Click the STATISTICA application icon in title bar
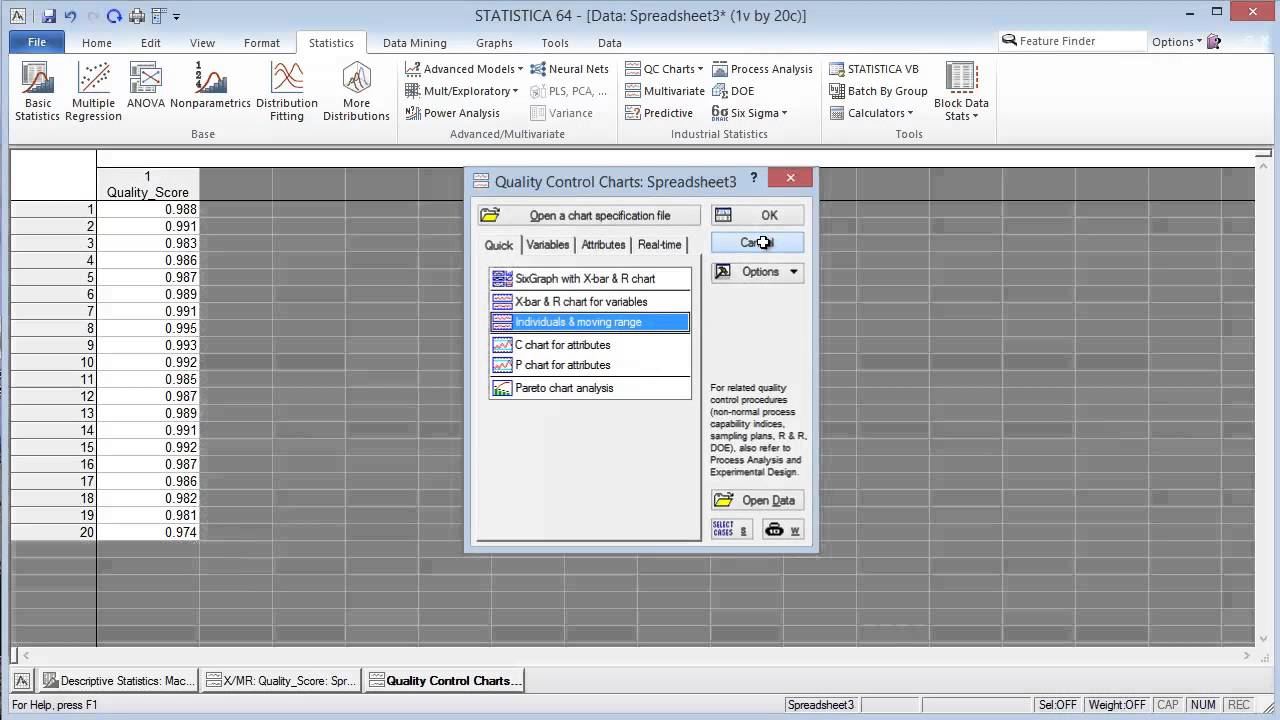The image size is (1280, 720). 18,16
